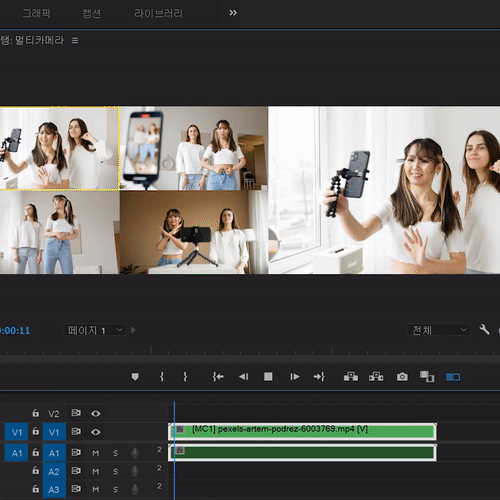The height and width of the screenshot is (500, 500).
Task: Click the monitor time ruler scrub bar
Action: (250, 351)
